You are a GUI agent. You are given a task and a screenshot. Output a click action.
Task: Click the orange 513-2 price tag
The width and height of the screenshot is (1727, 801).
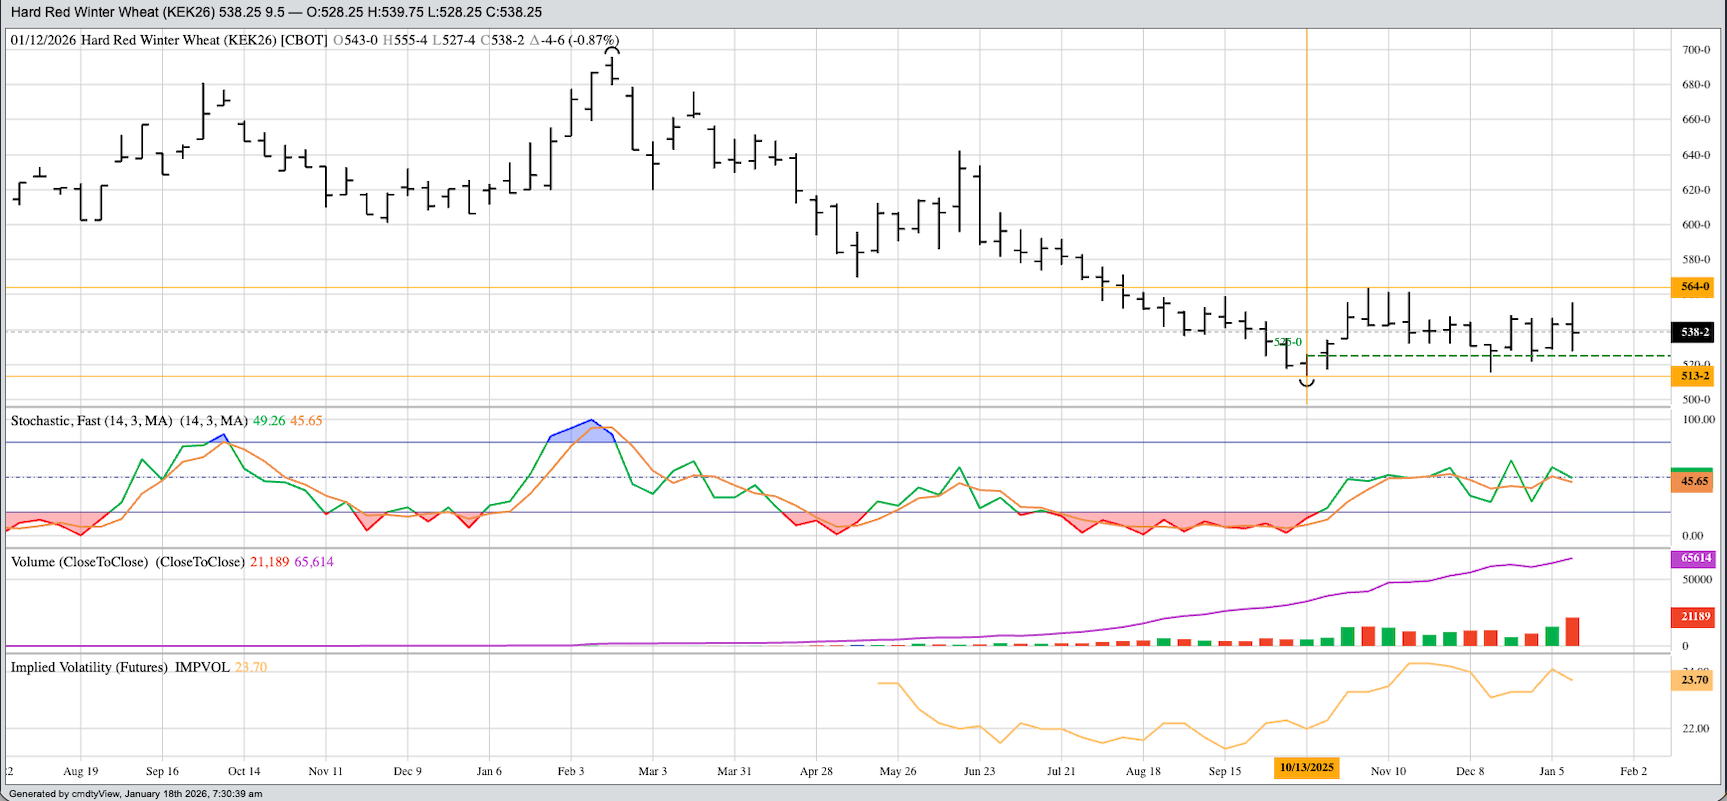point(1694,376)
